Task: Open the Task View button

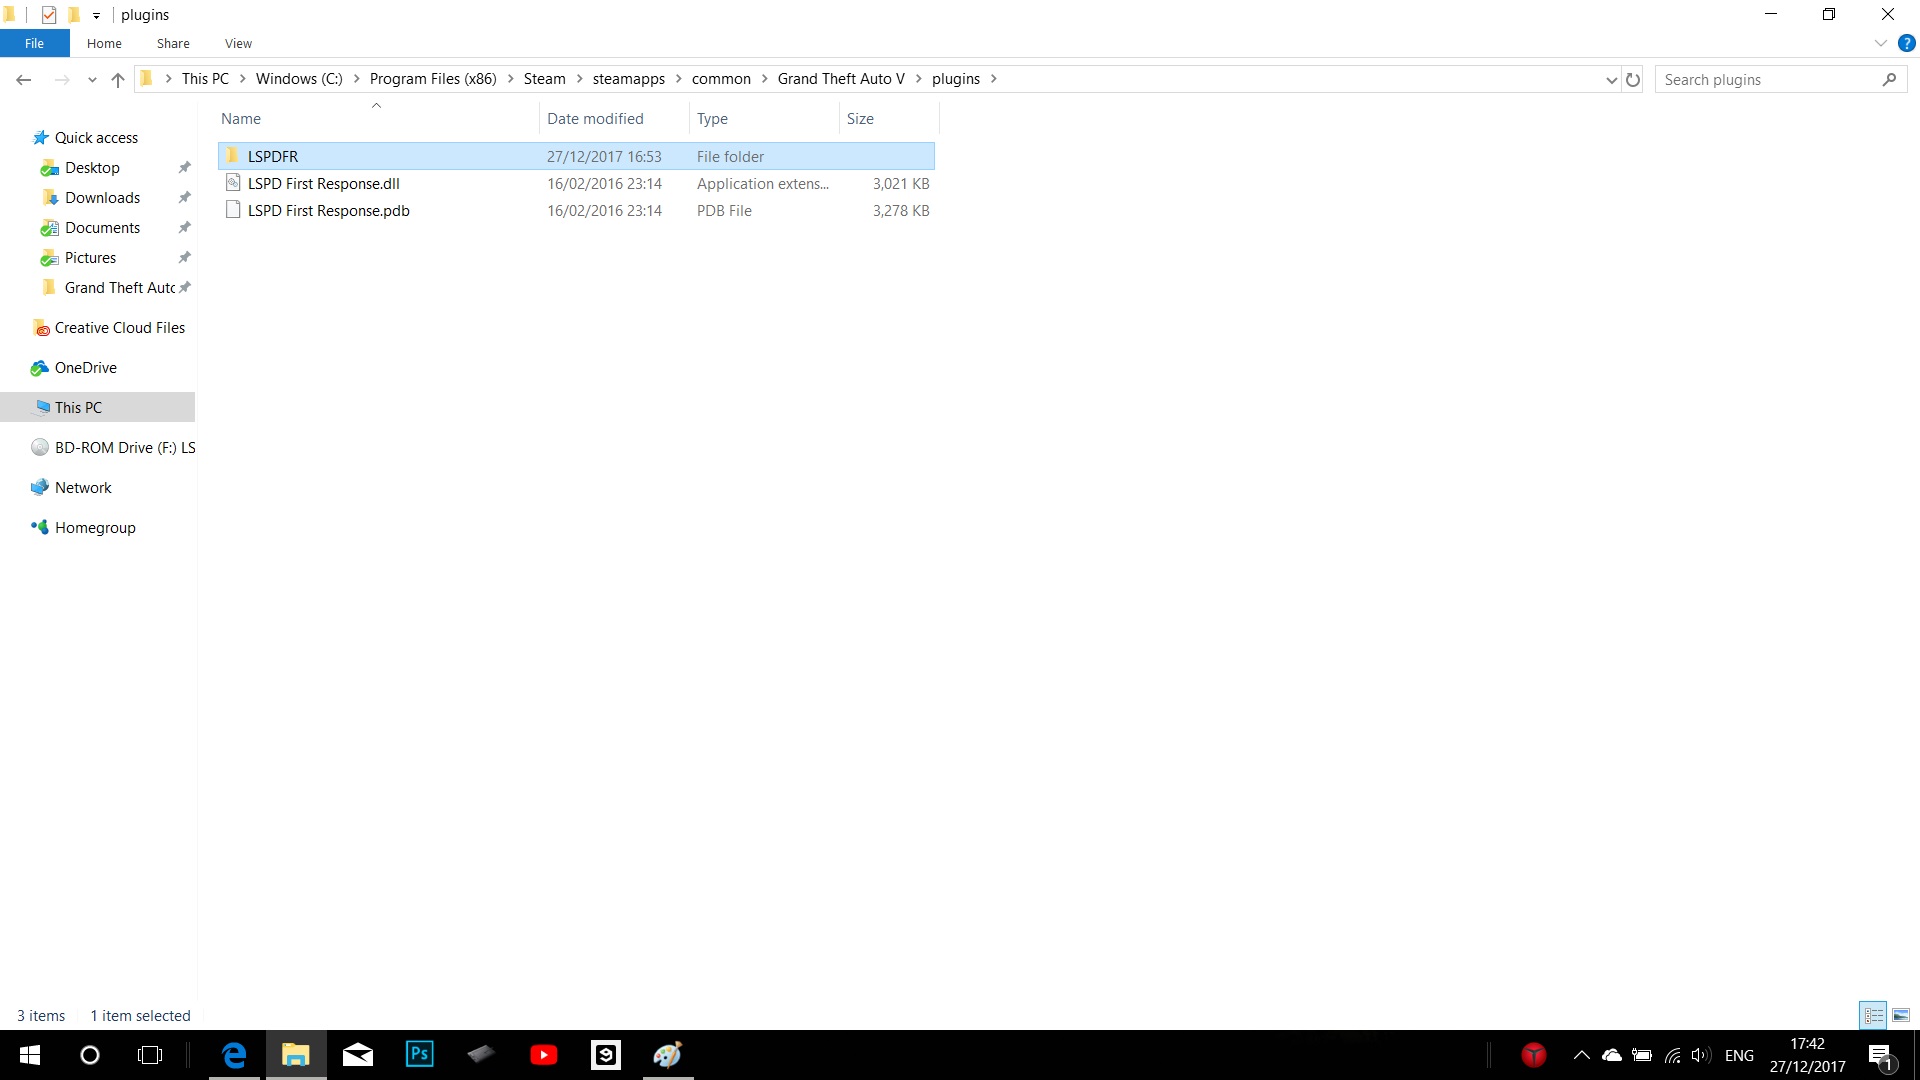Action: point(150,1054)
